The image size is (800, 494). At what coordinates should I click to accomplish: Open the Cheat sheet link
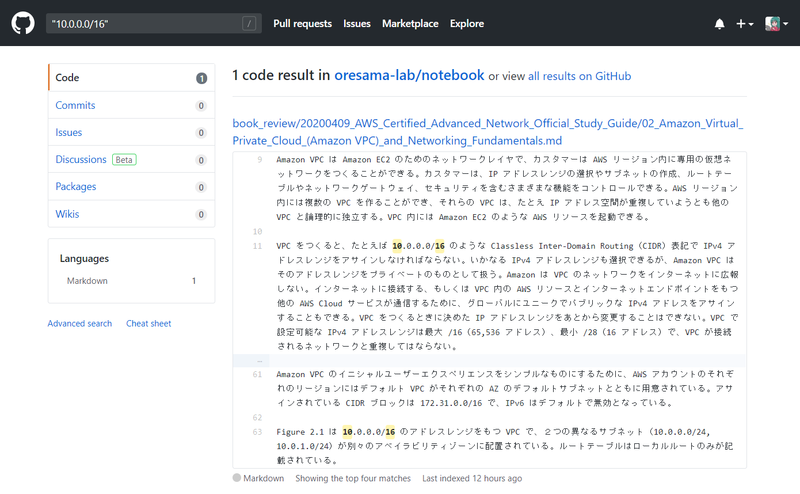coord(148,324)
